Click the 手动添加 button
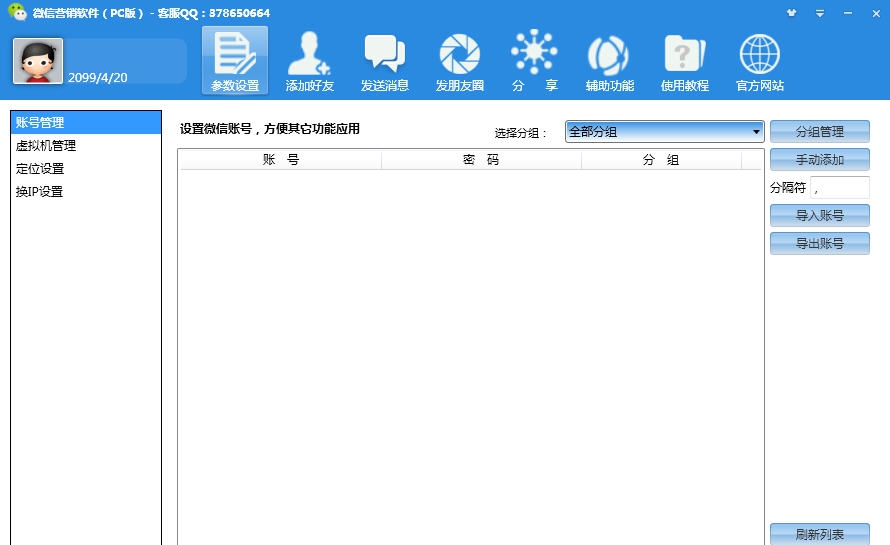The image size is (890, 545). point(820,160)
